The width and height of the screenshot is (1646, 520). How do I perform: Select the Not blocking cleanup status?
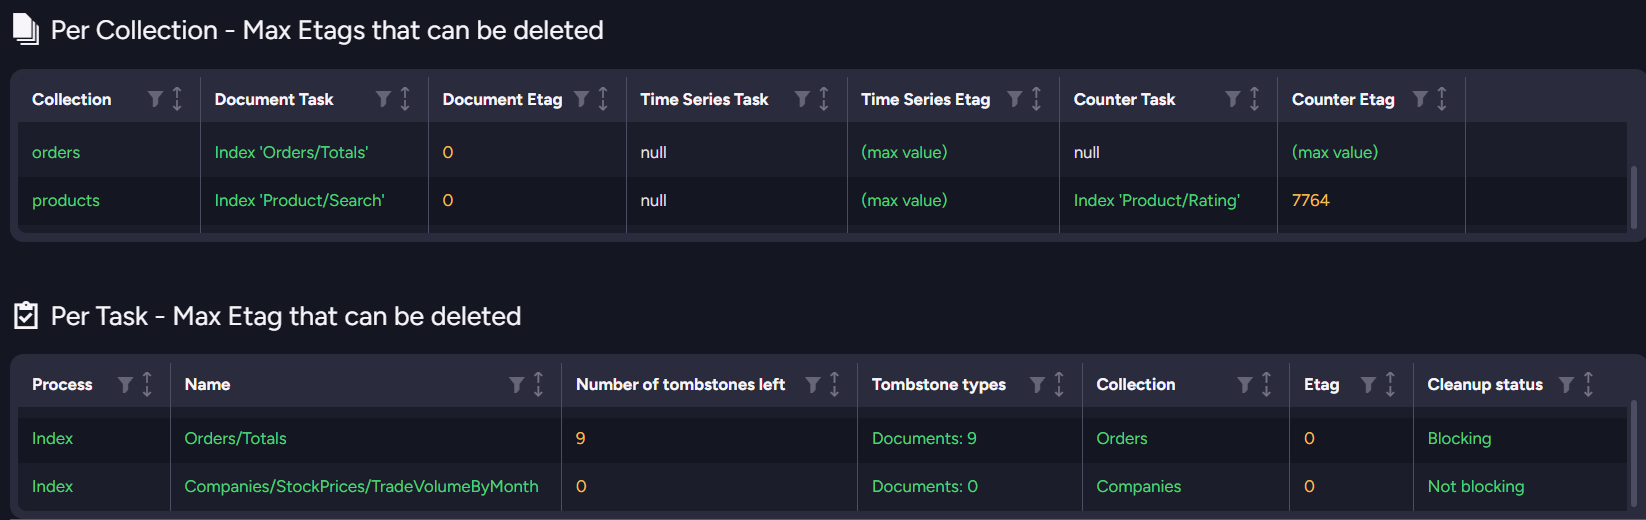click(x=1476, y=486)
